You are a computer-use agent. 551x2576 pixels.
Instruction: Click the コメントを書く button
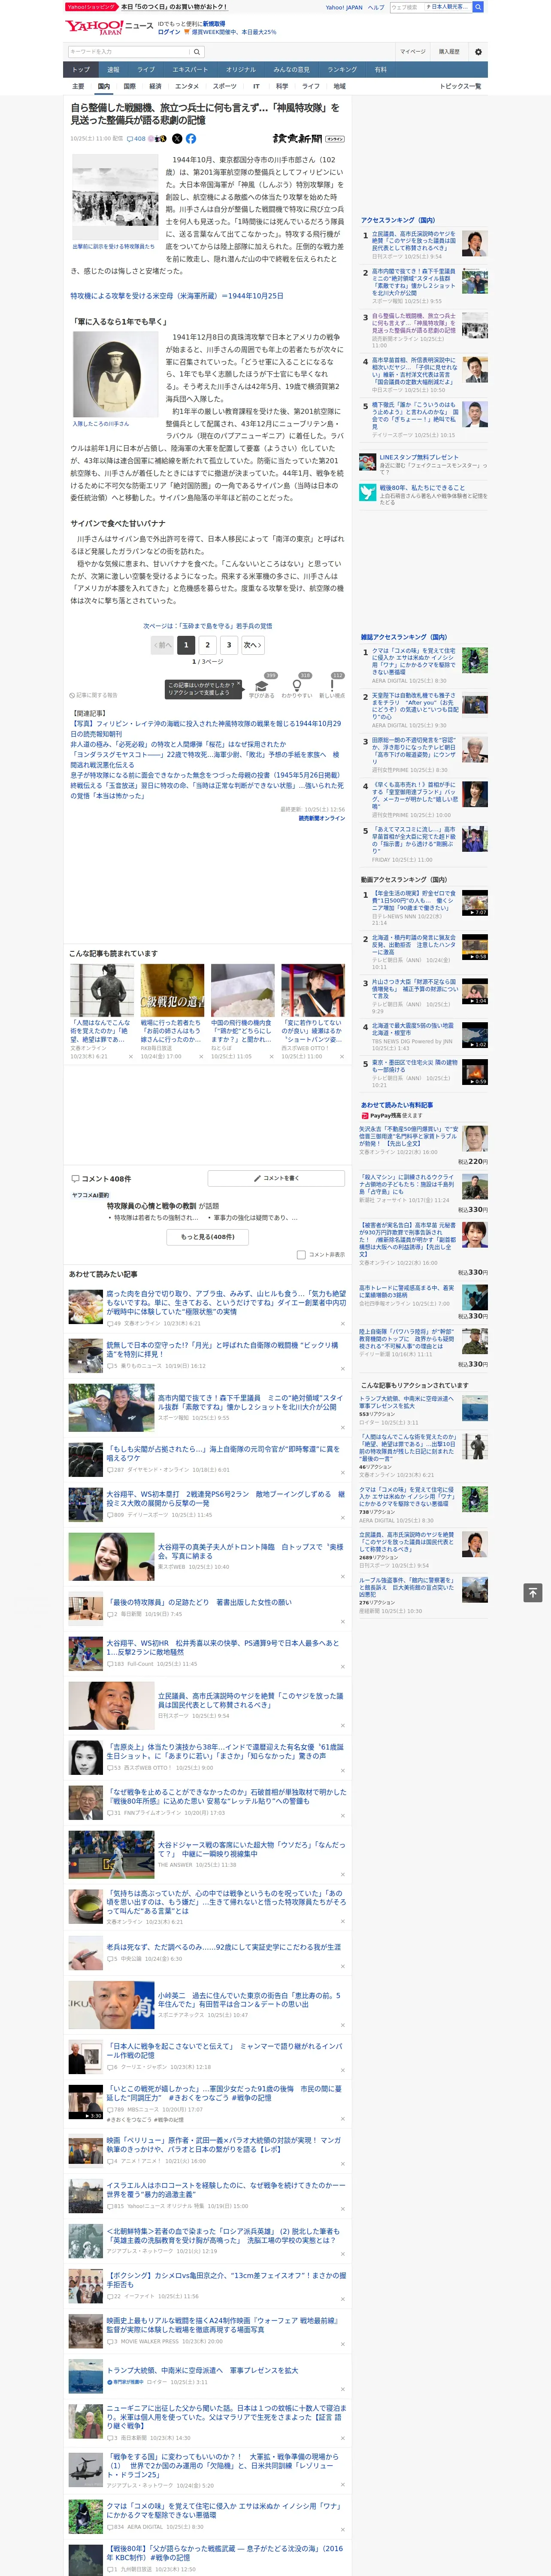(276, 1178)
